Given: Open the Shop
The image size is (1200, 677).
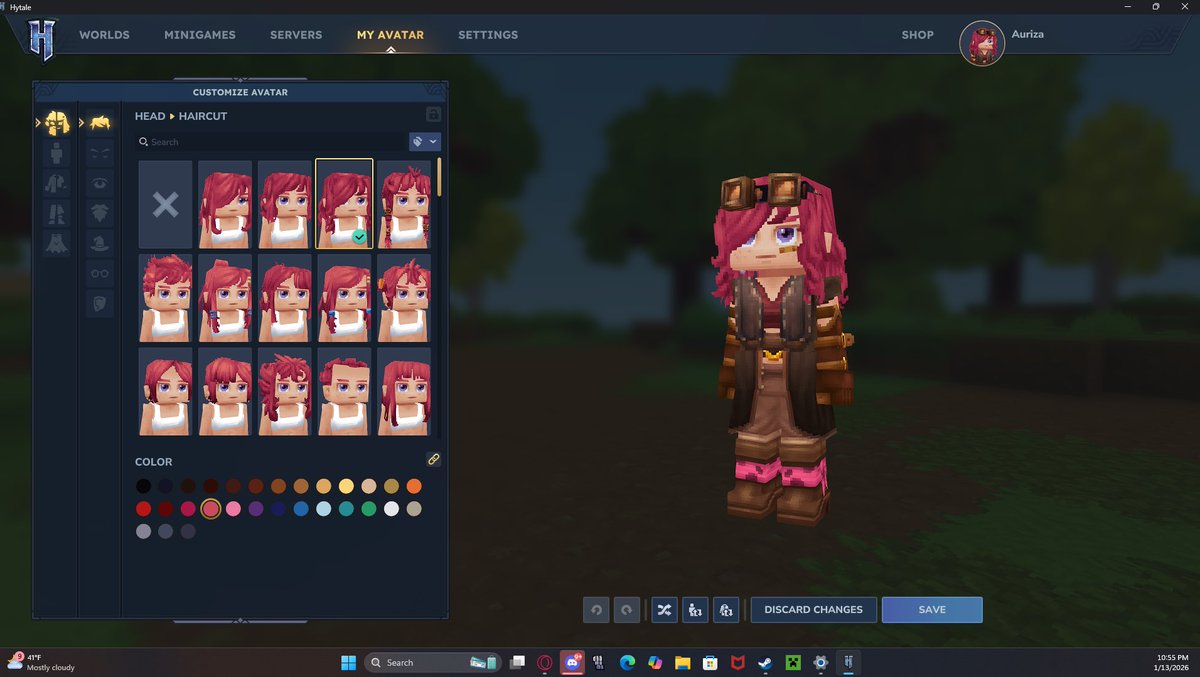Looking at the screenshot, I should click(917, 35).
